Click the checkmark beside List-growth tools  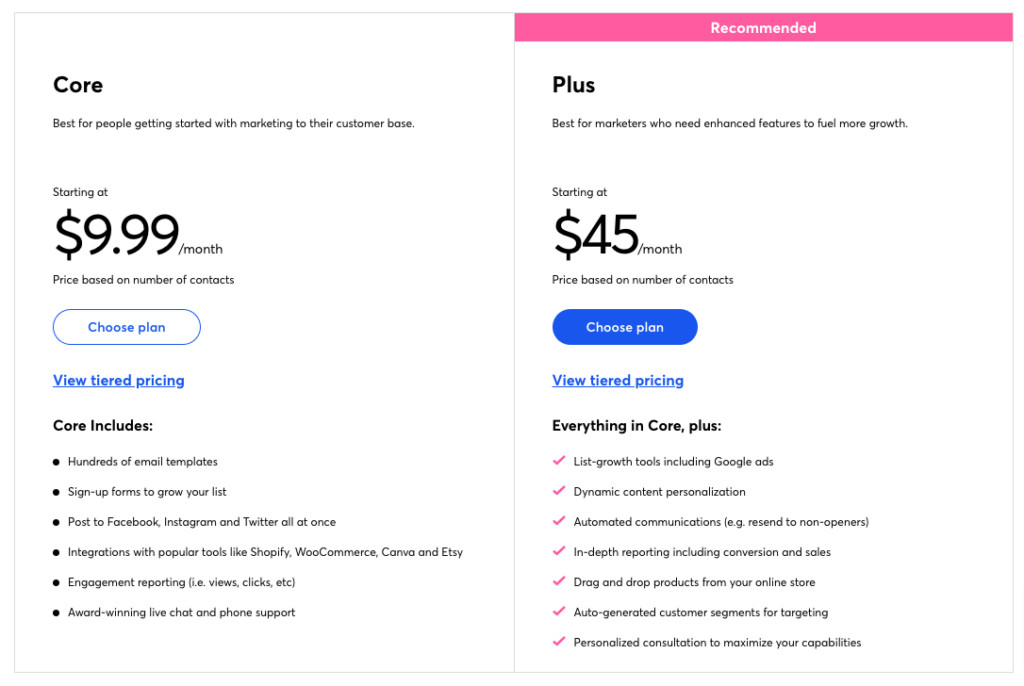(559, 461)
